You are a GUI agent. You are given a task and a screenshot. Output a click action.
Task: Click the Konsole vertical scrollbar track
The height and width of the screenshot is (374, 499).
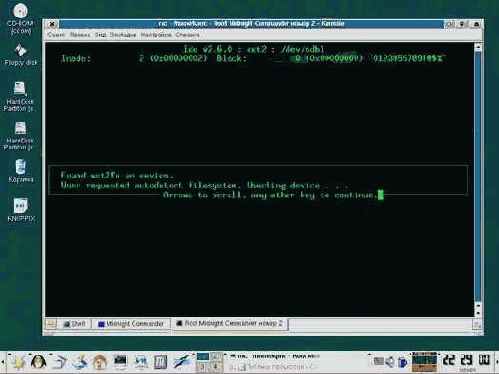[478, 177]
